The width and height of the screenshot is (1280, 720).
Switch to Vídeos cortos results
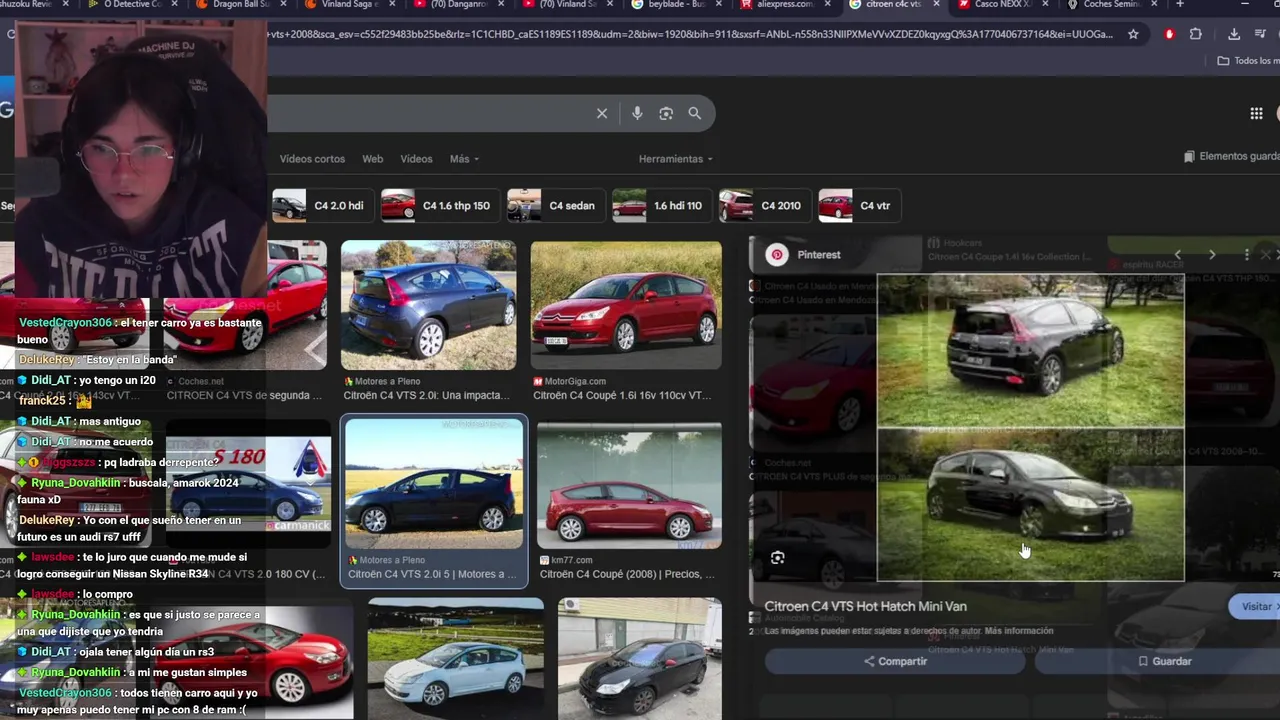312,159
